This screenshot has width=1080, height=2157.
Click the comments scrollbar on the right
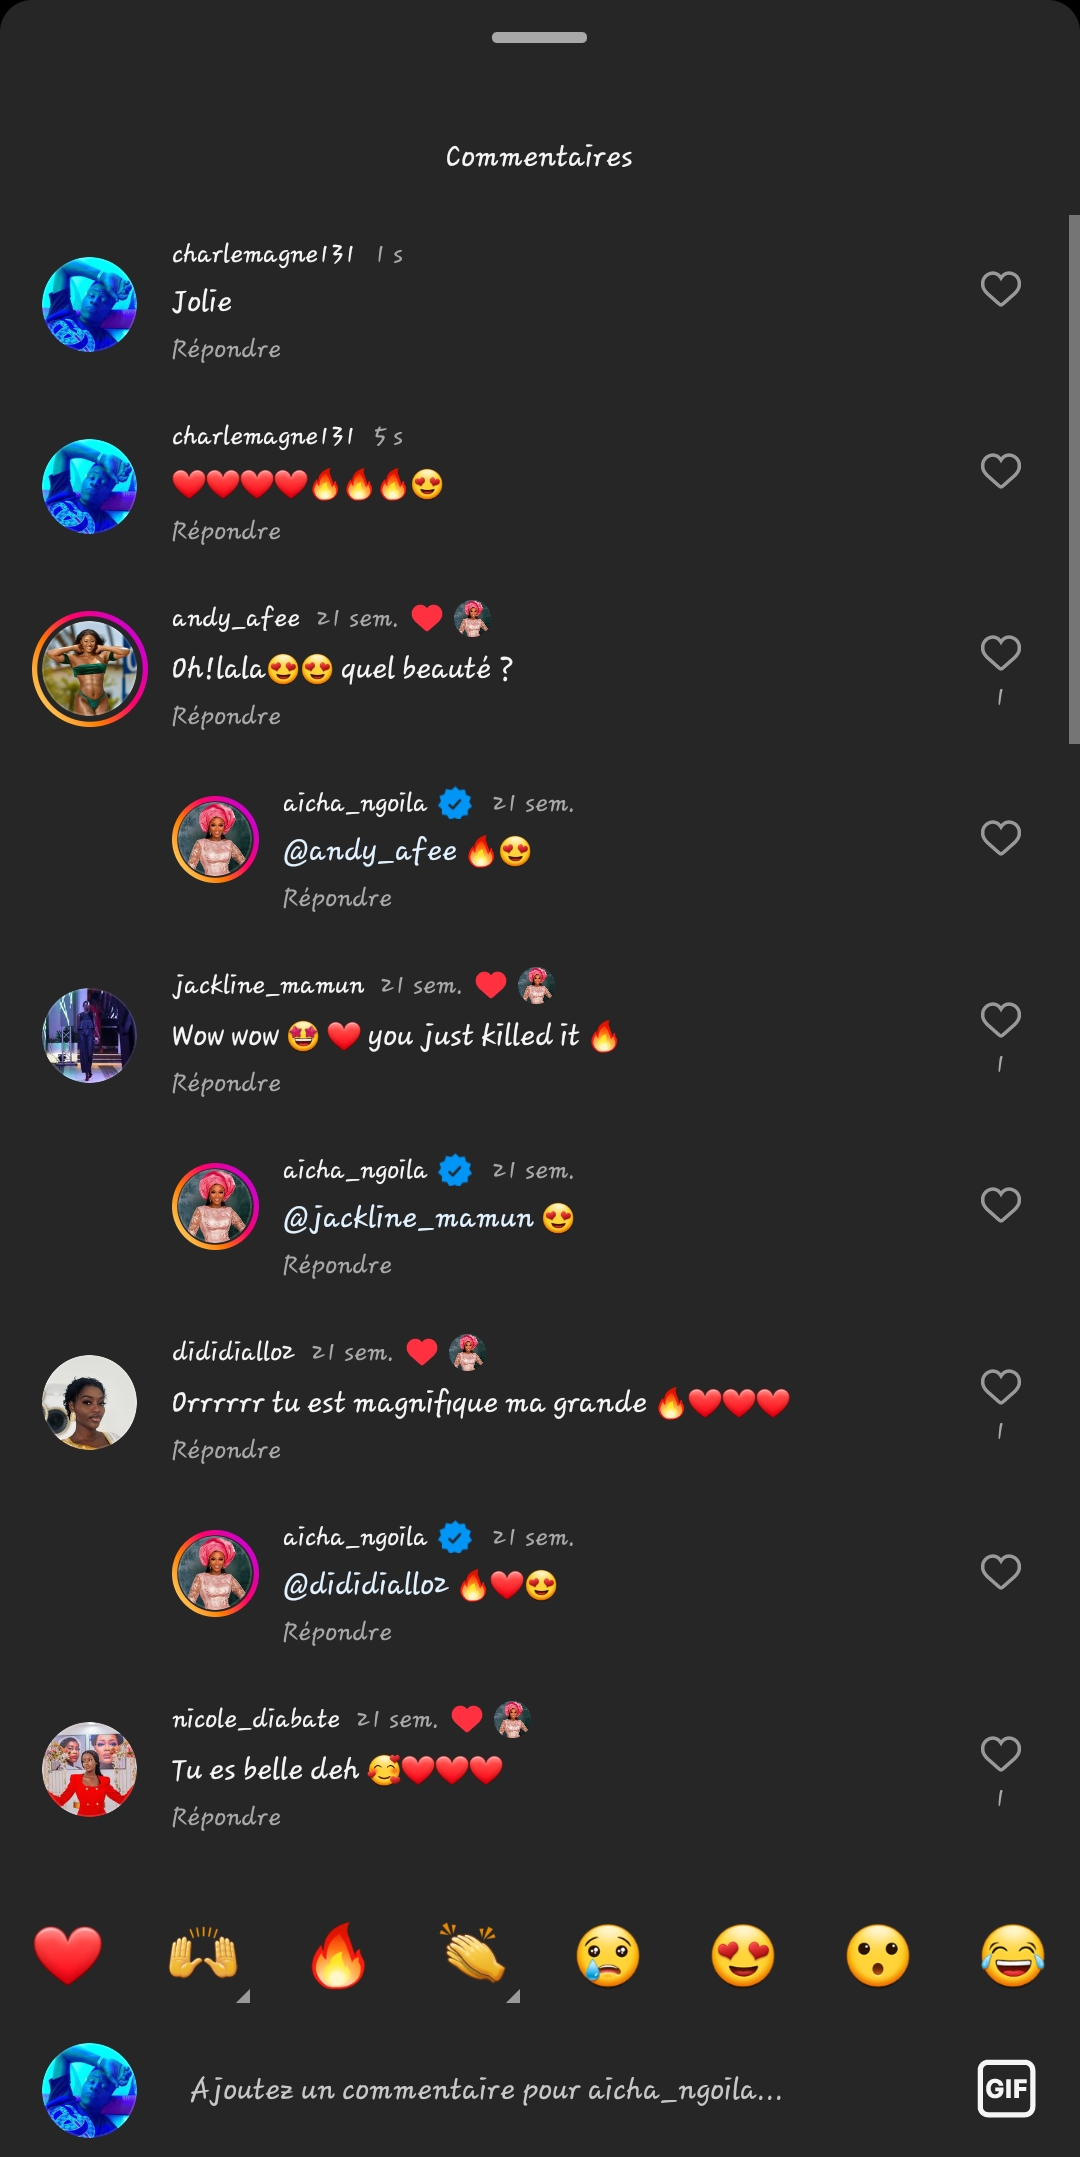click(x=1073, y=480)
